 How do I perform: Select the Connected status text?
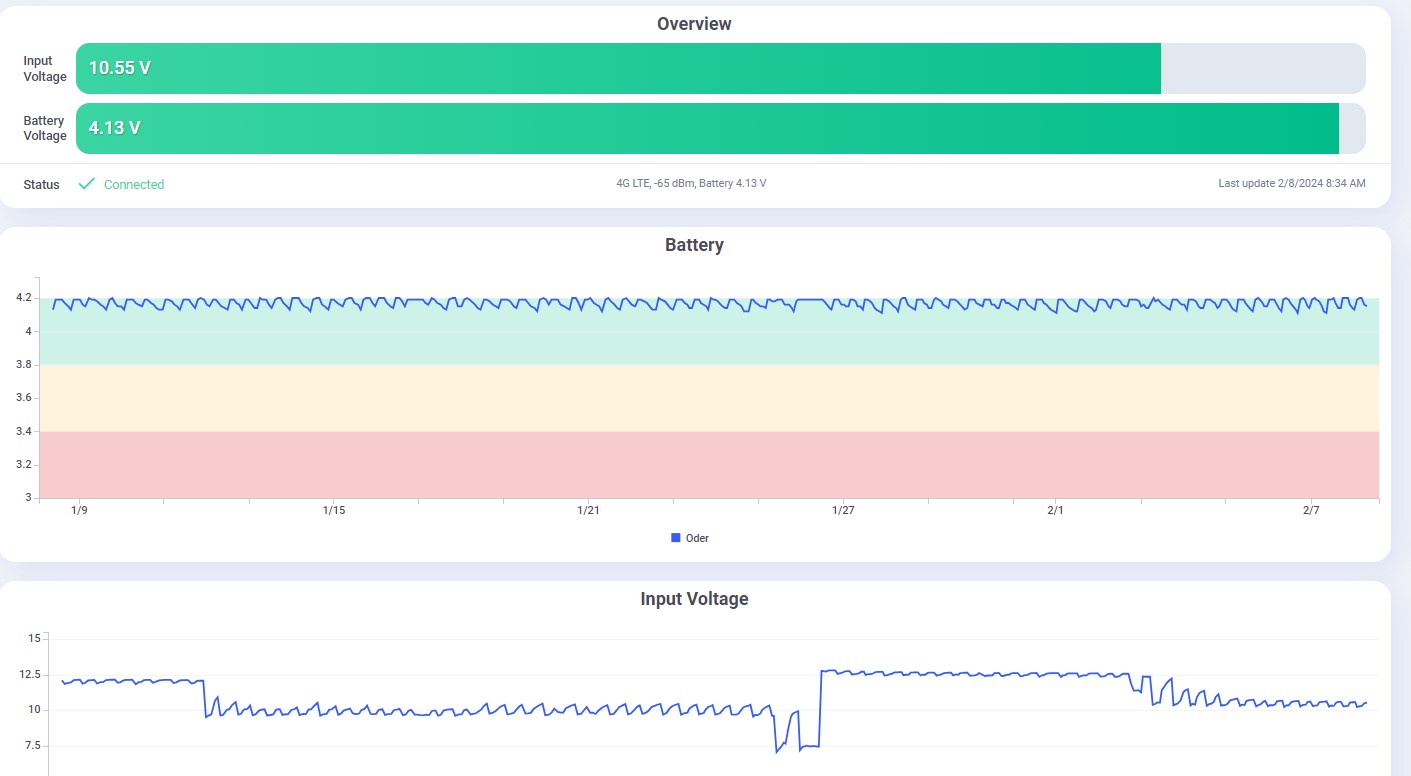[x=134, y=185]
